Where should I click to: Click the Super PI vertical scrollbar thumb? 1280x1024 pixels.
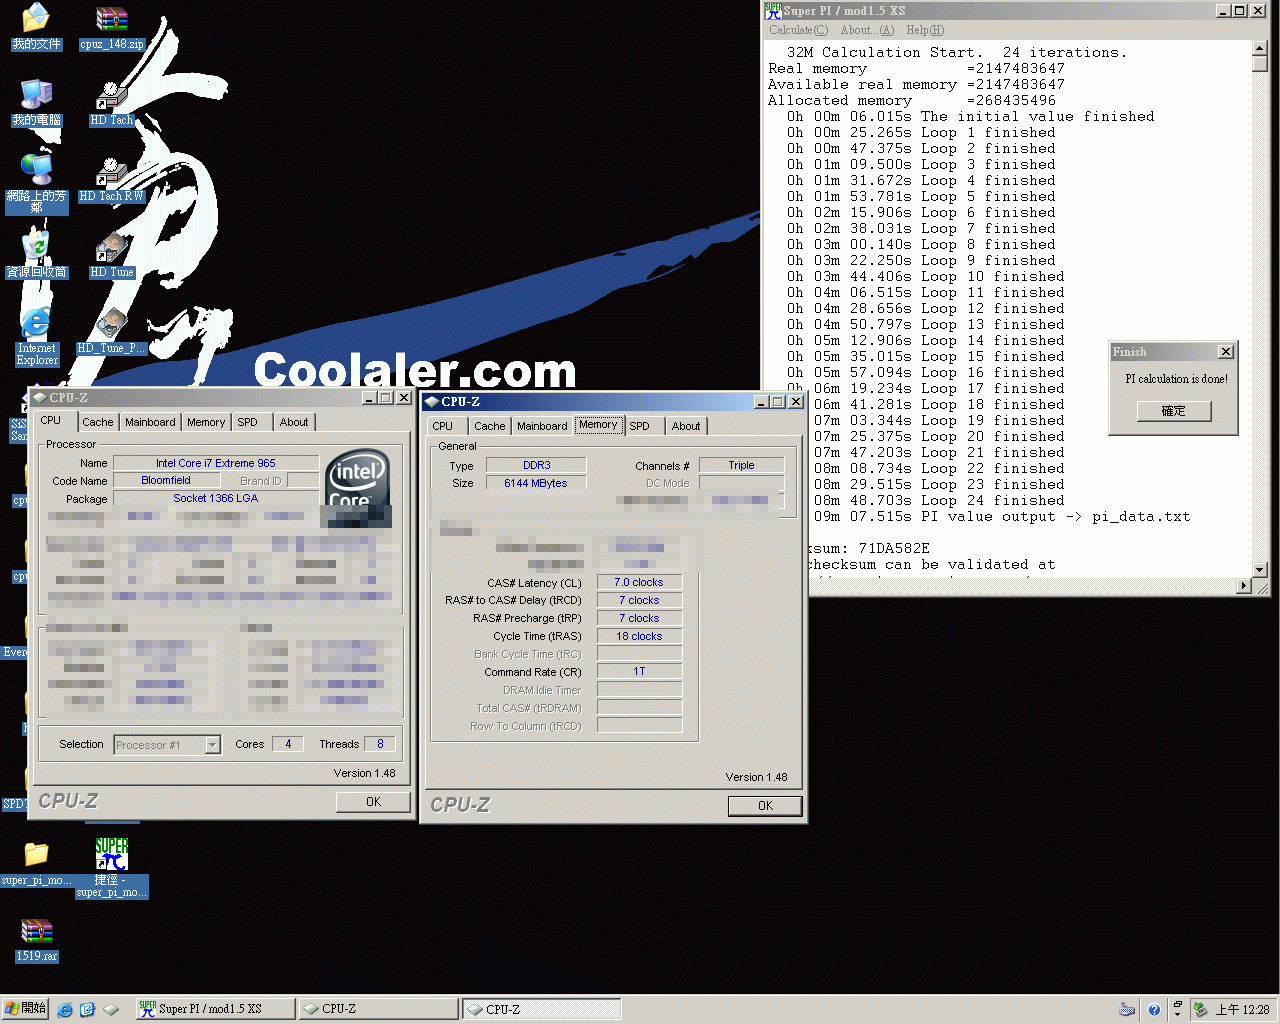(x=1259, y=63)
